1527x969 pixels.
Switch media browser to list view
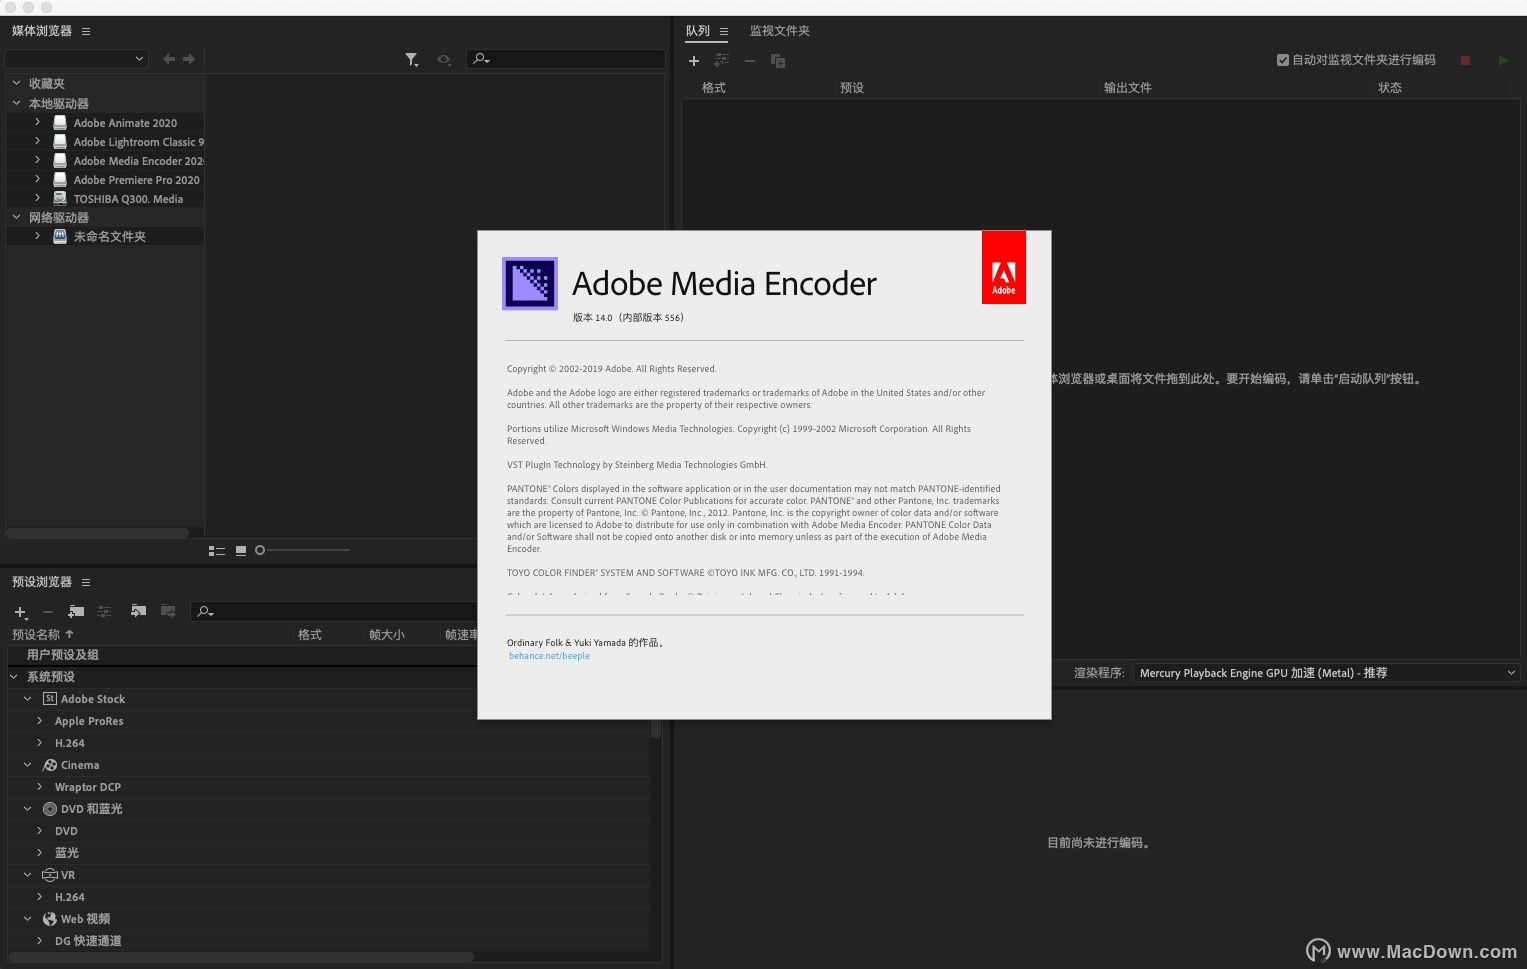(x=217, y=550)
